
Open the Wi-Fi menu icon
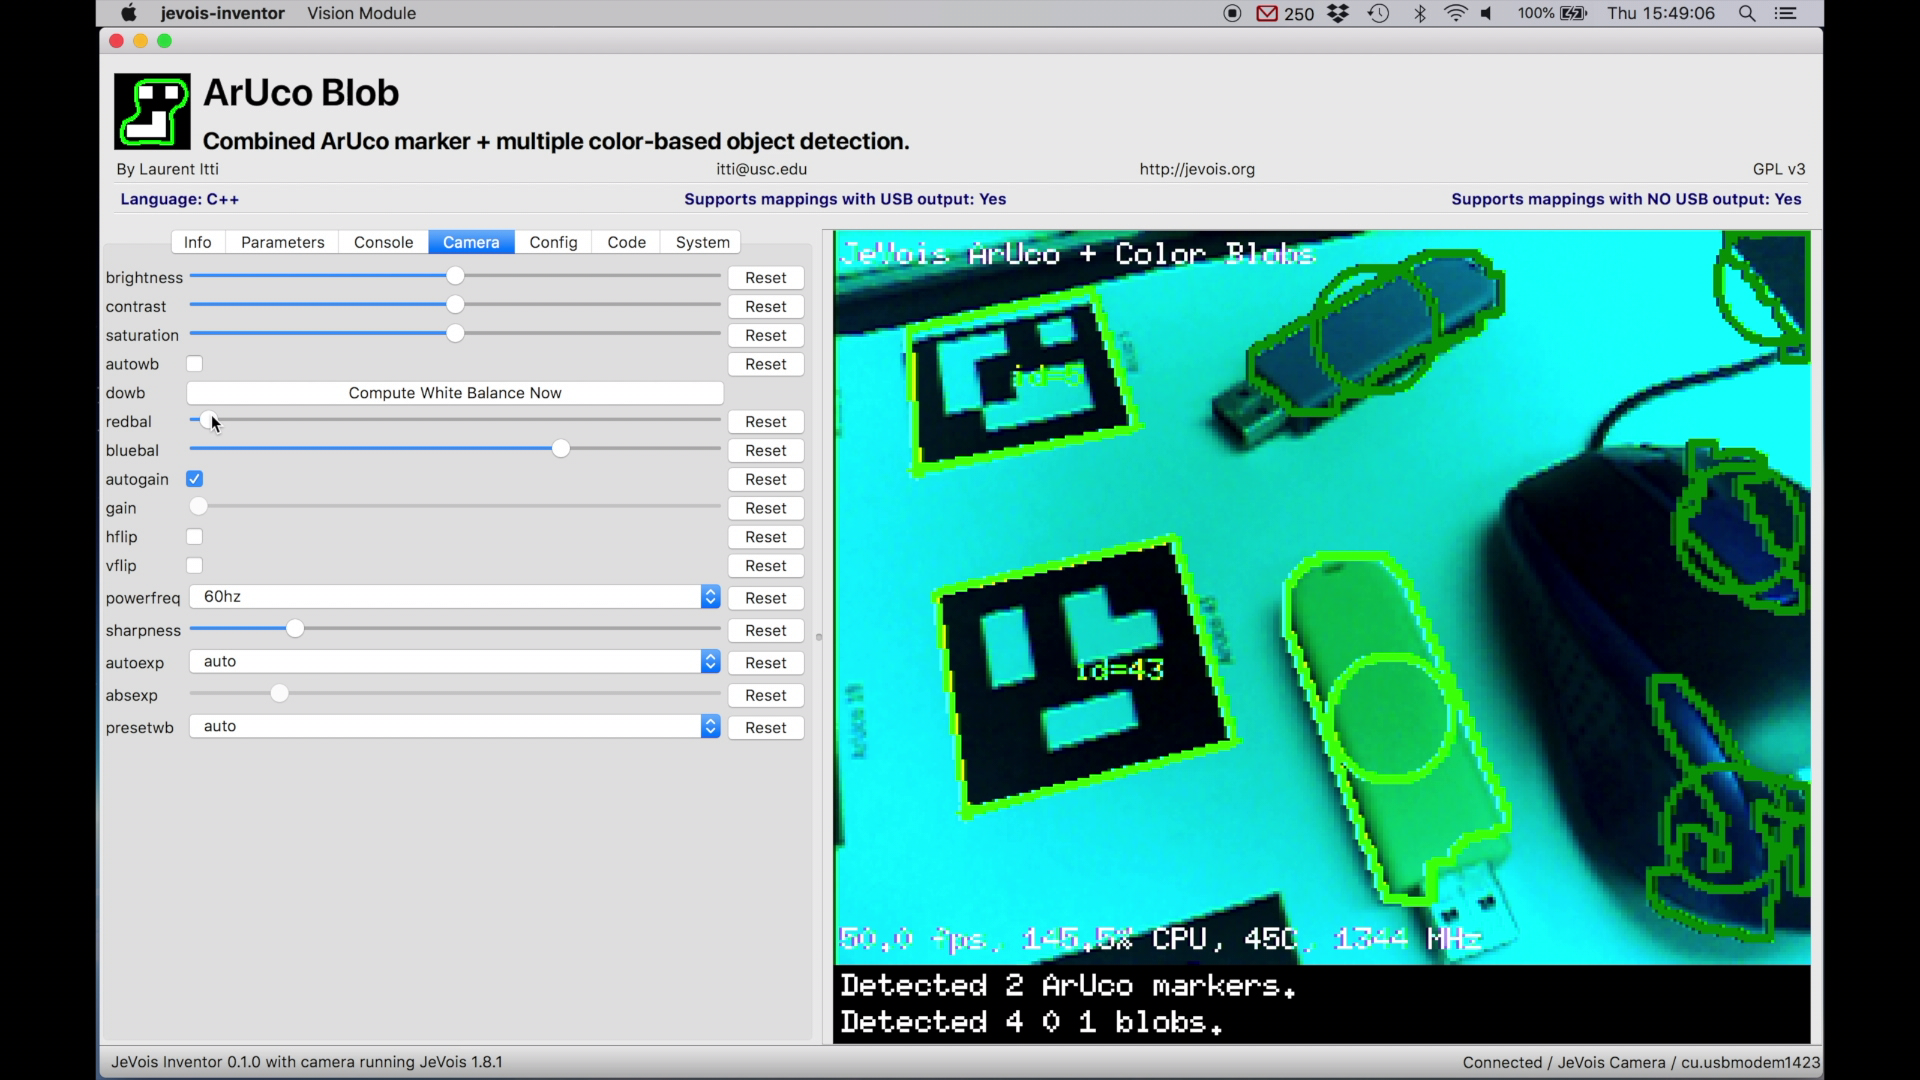tap(1456, 13)
